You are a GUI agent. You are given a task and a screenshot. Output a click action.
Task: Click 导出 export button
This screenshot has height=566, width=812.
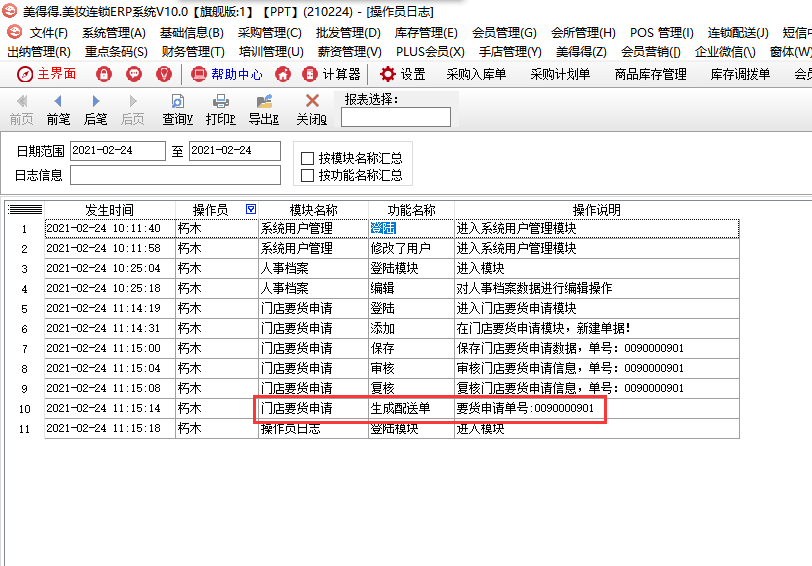[x=264, y=110]
